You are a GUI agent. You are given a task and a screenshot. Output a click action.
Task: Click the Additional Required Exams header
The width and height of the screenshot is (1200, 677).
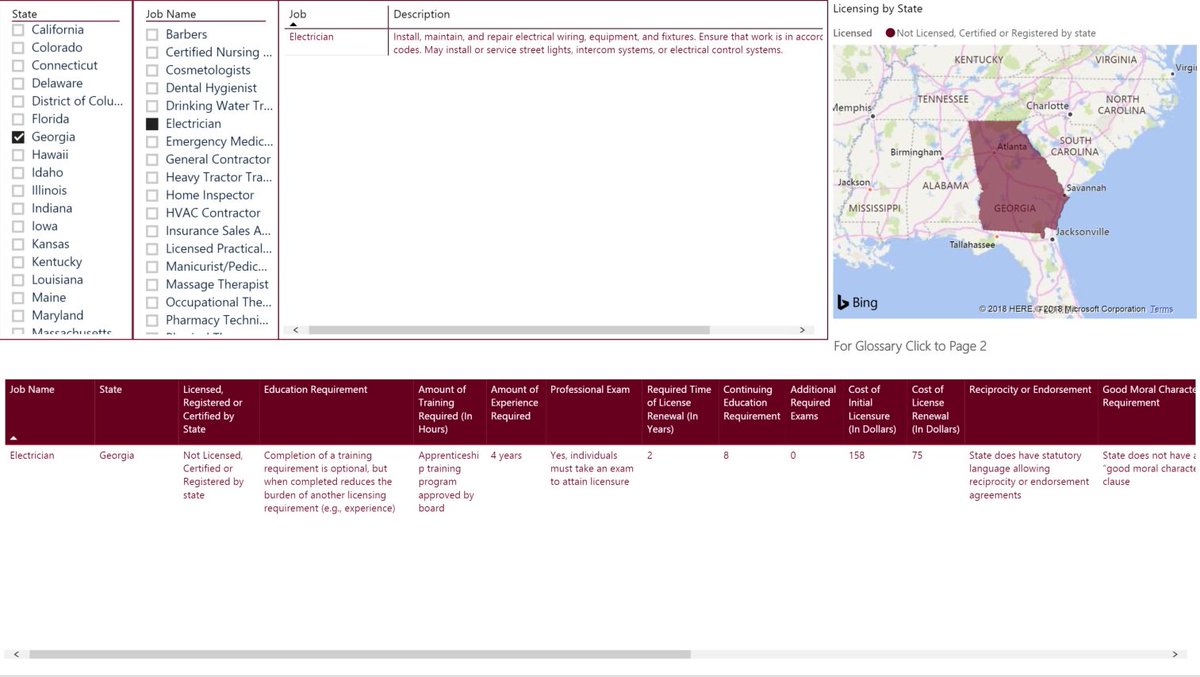click(813, 403)
